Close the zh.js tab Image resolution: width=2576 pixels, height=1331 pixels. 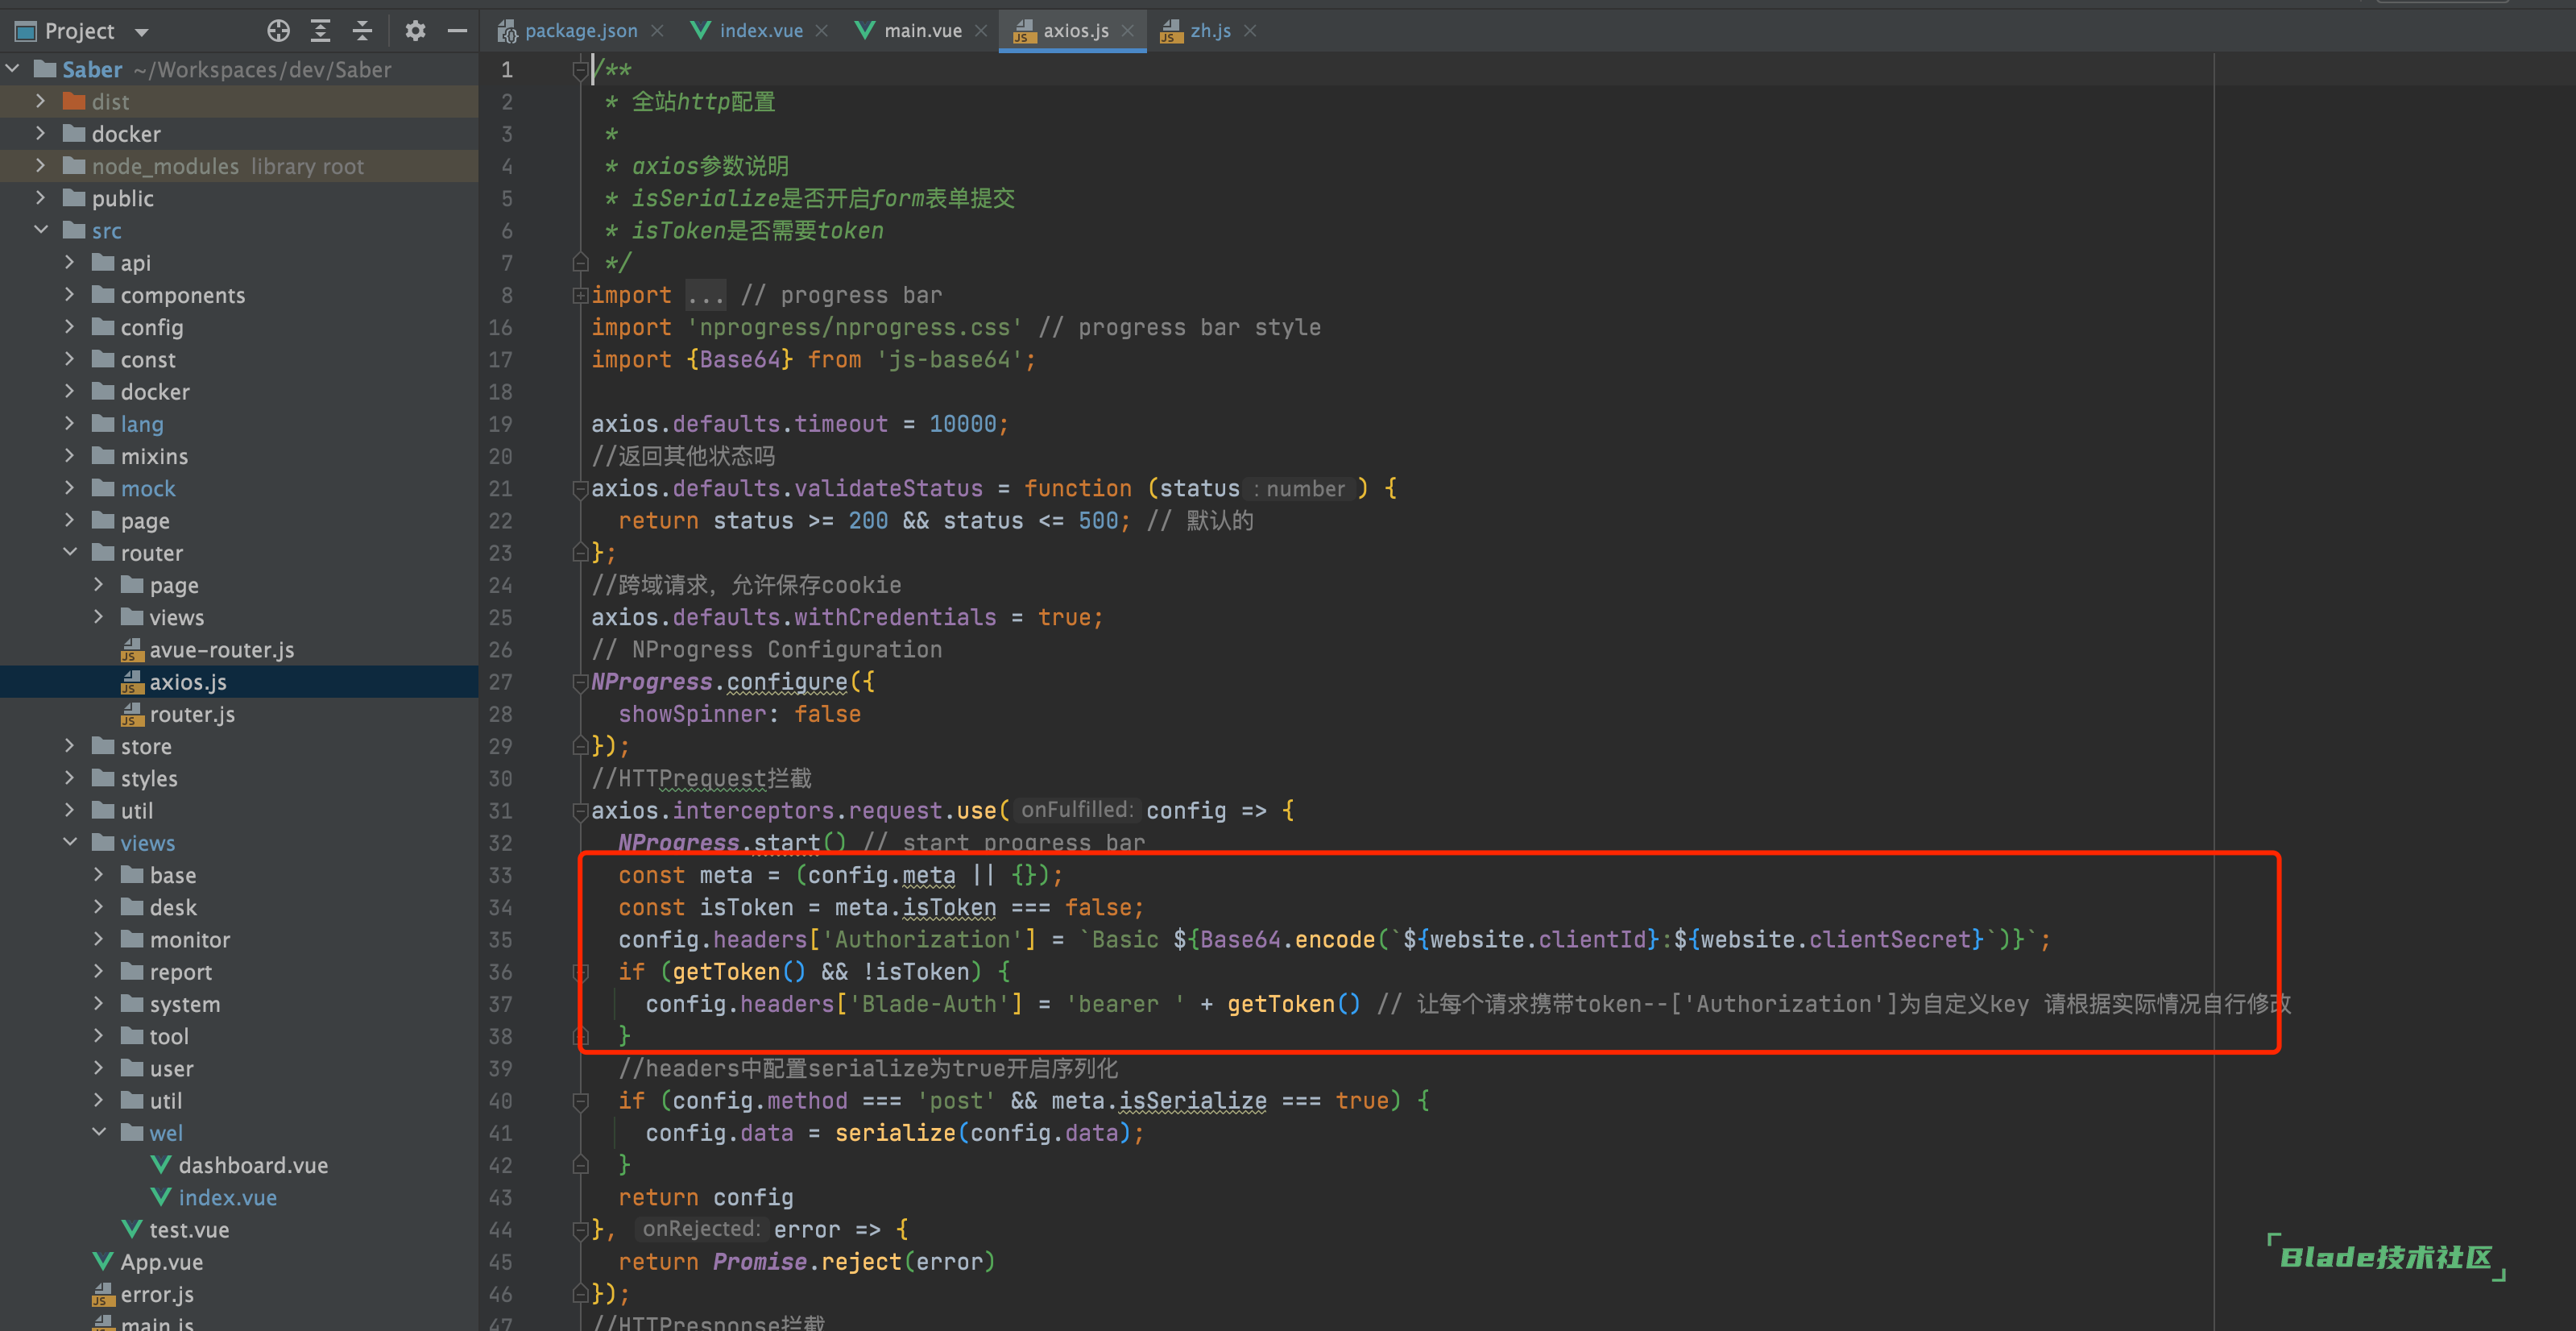pos(1250,31)
